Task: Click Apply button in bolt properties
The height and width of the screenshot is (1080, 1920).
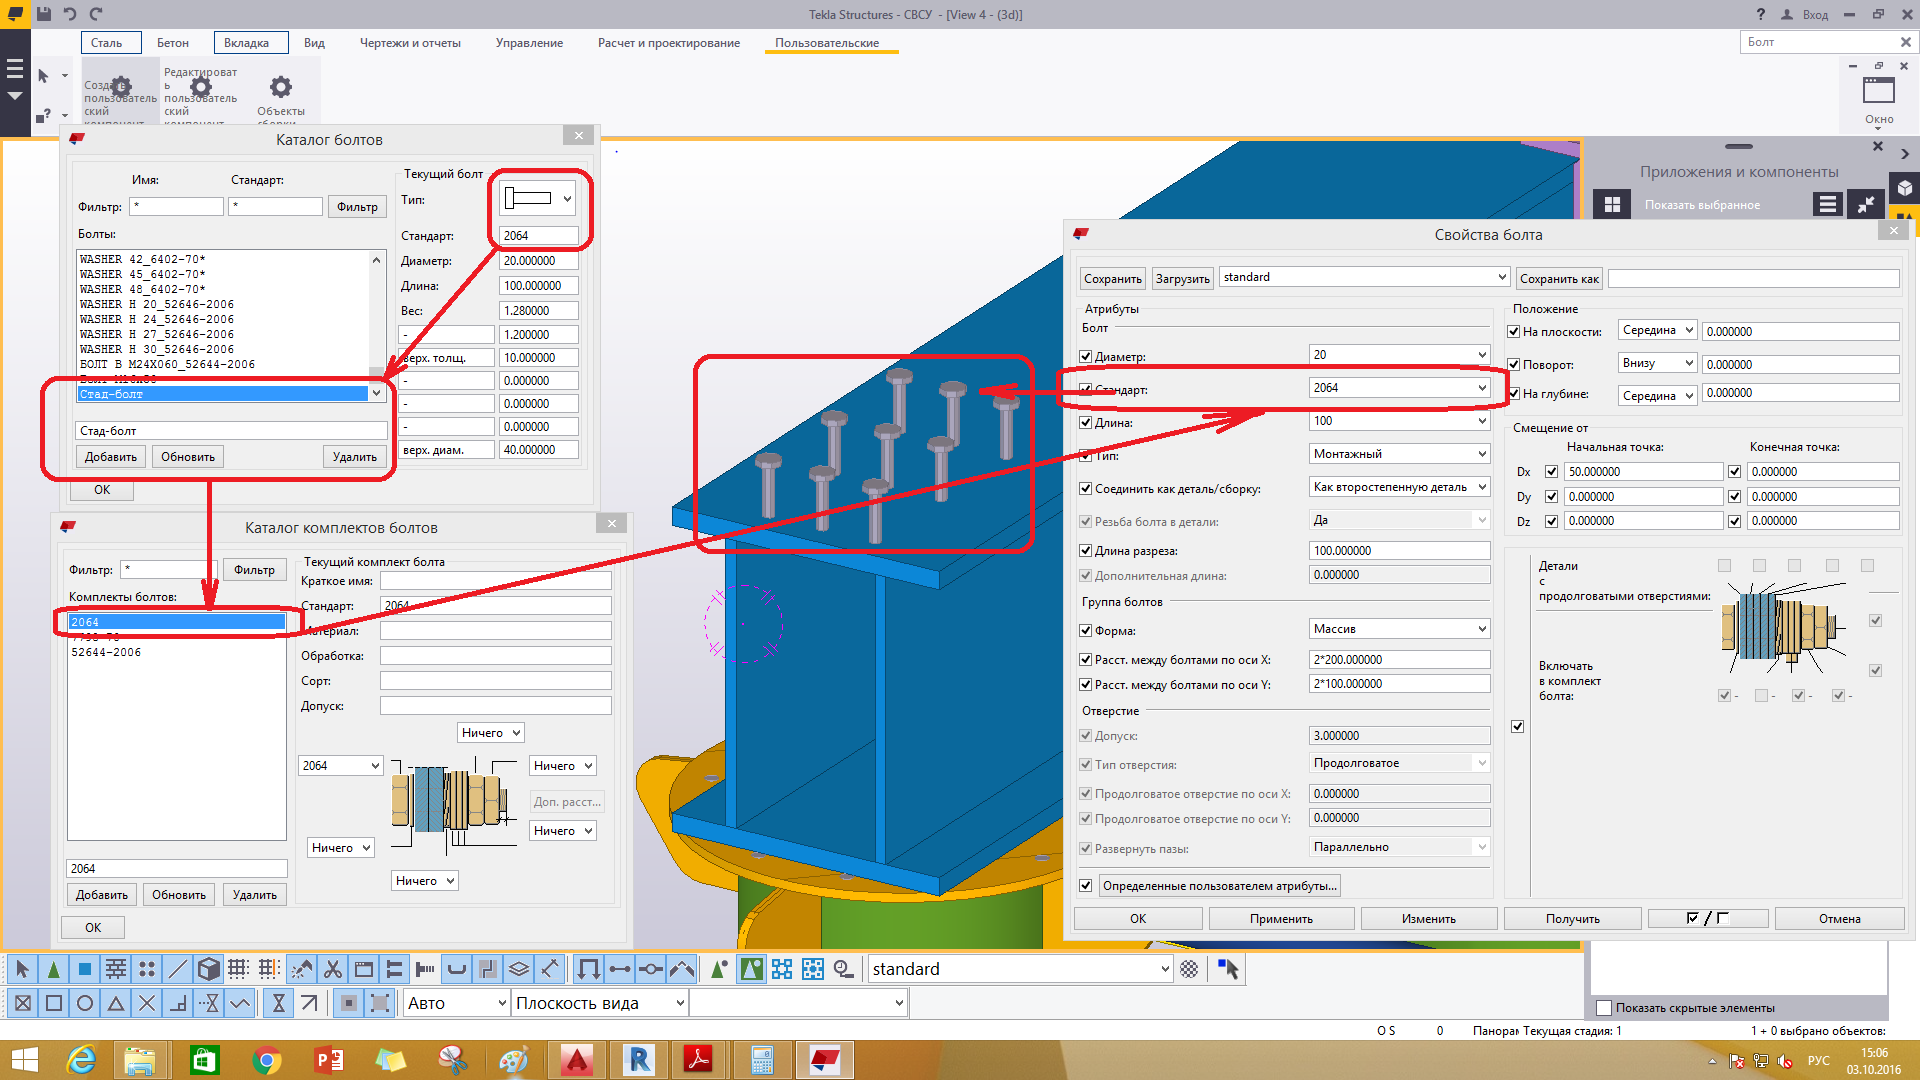Action: coord(1280,918)
